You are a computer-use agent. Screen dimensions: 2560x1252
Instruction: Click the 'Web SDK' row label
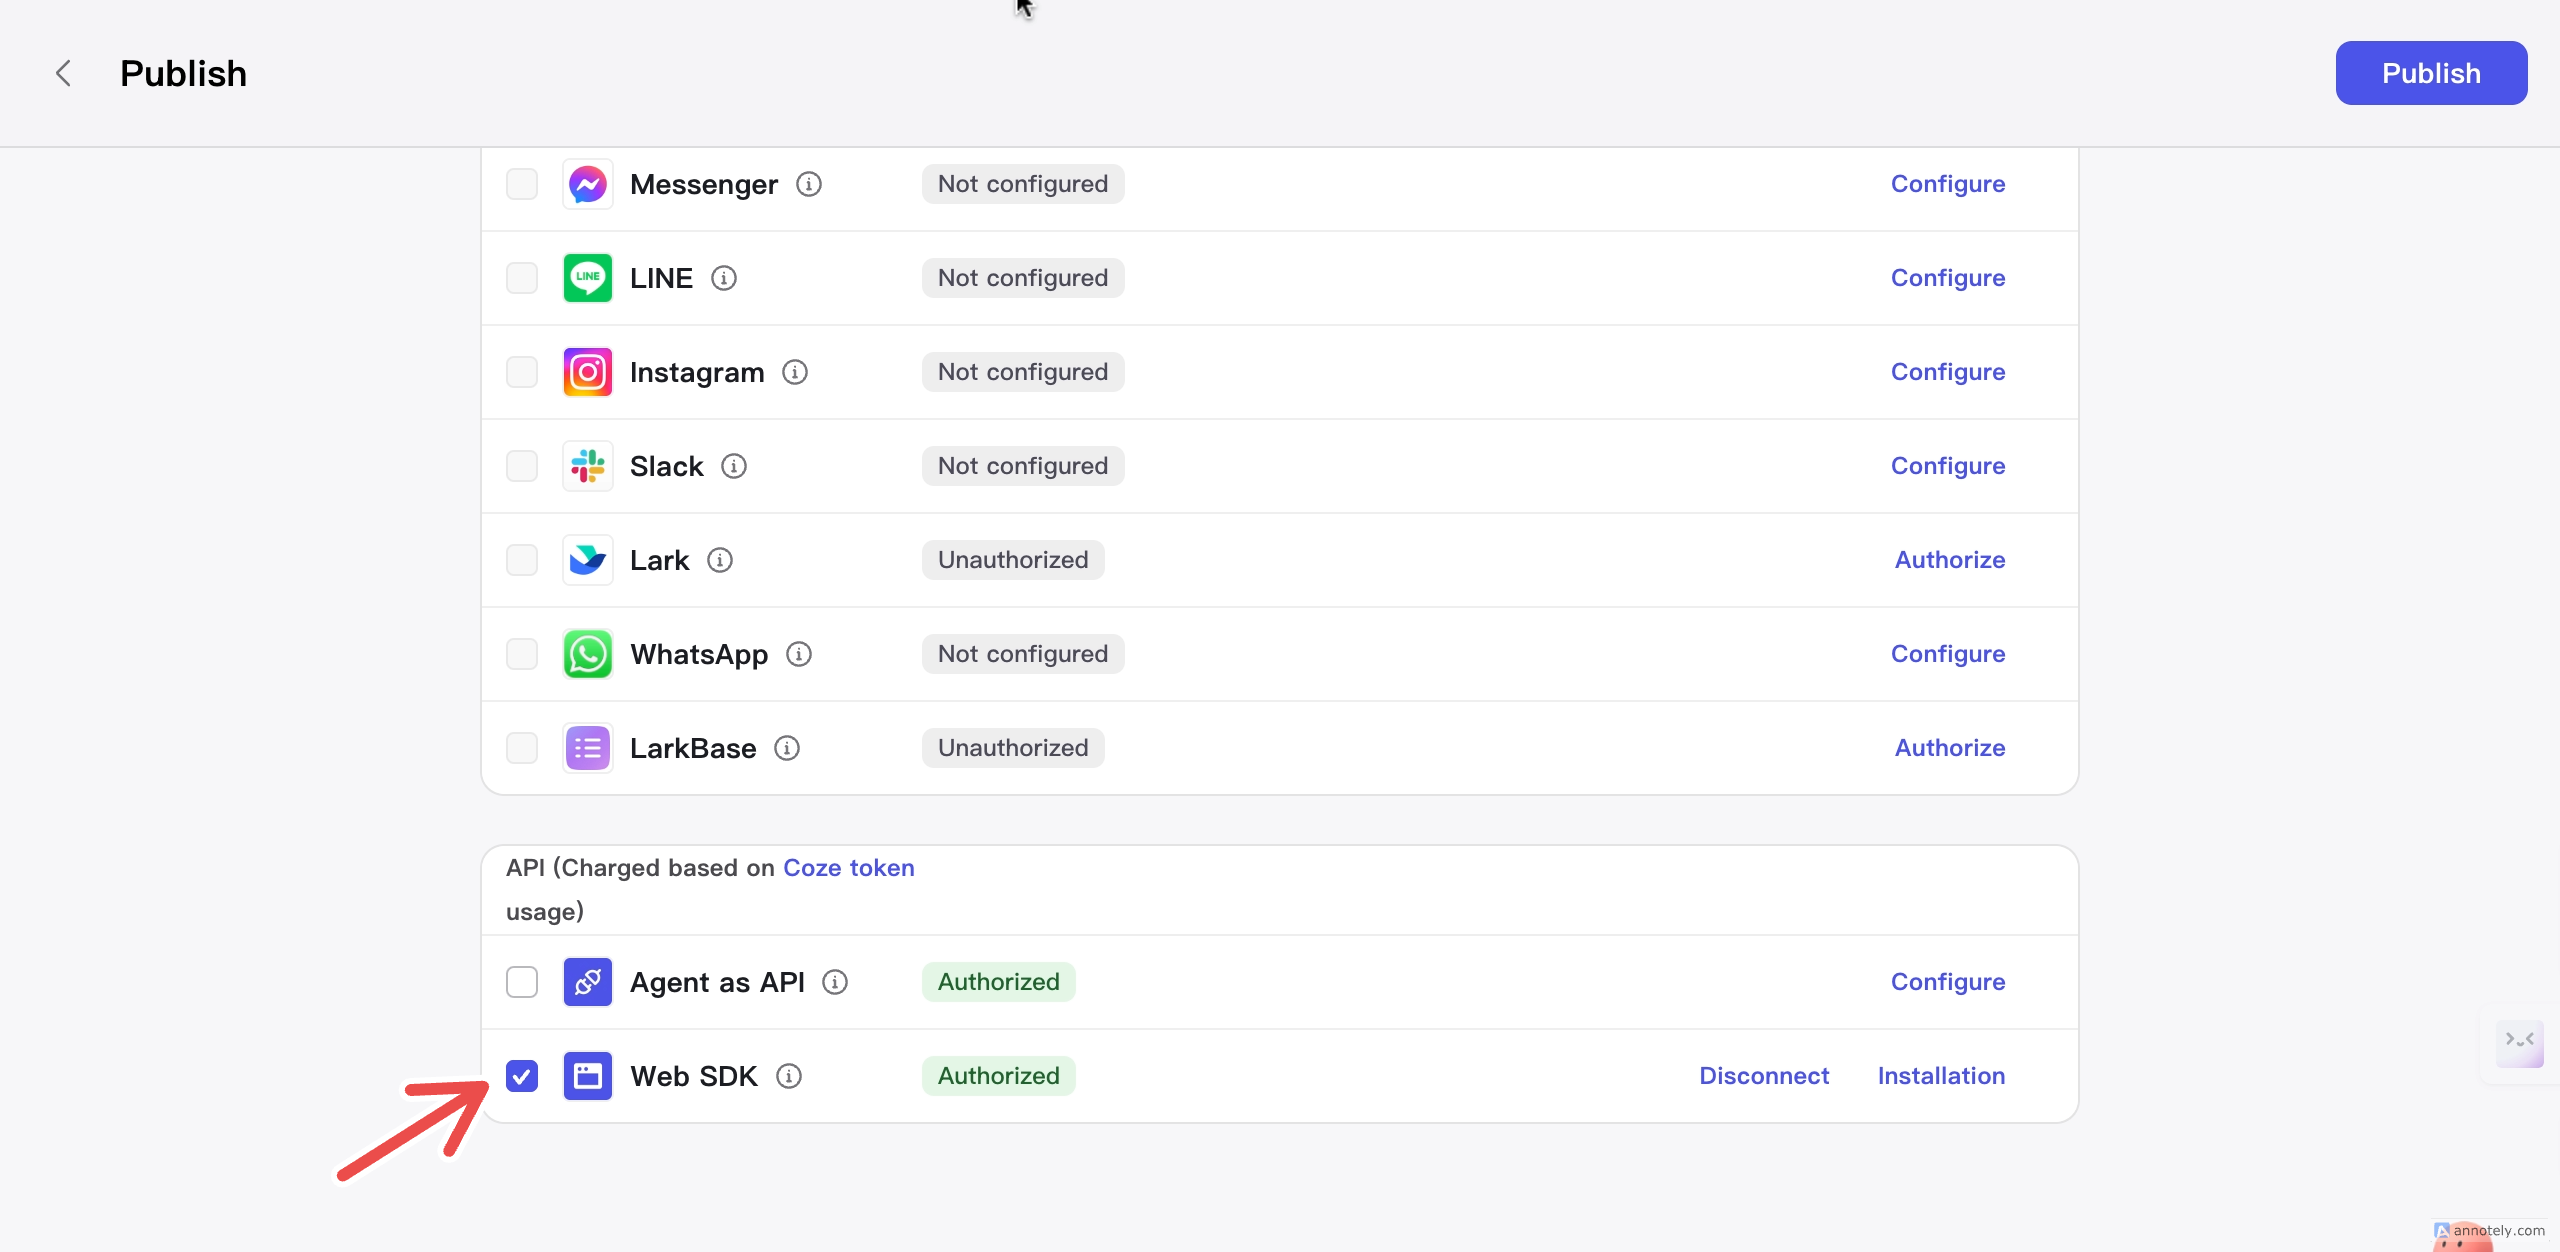694,1076
